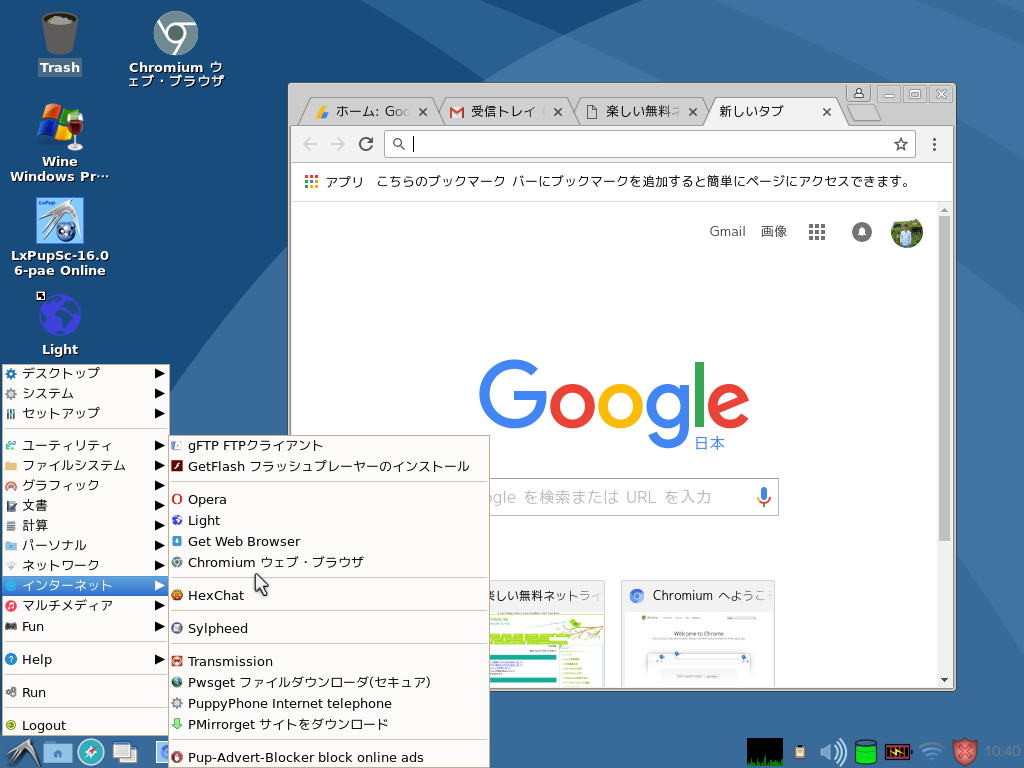
Task: Open the Opera browser from the menu
Action: 205,499
